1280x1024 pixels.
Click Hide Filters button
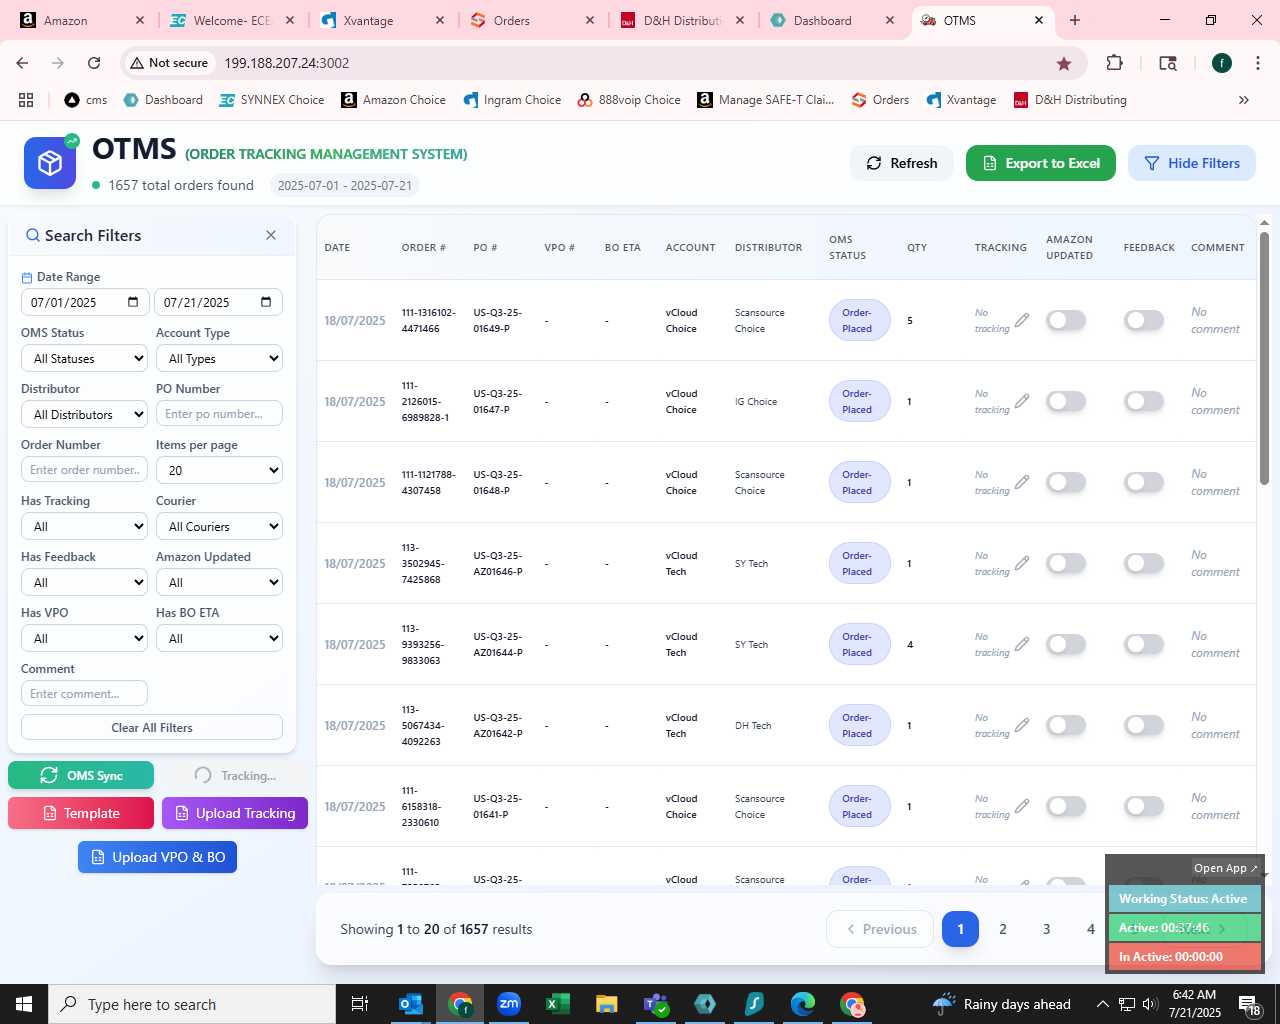[1192, 163]
